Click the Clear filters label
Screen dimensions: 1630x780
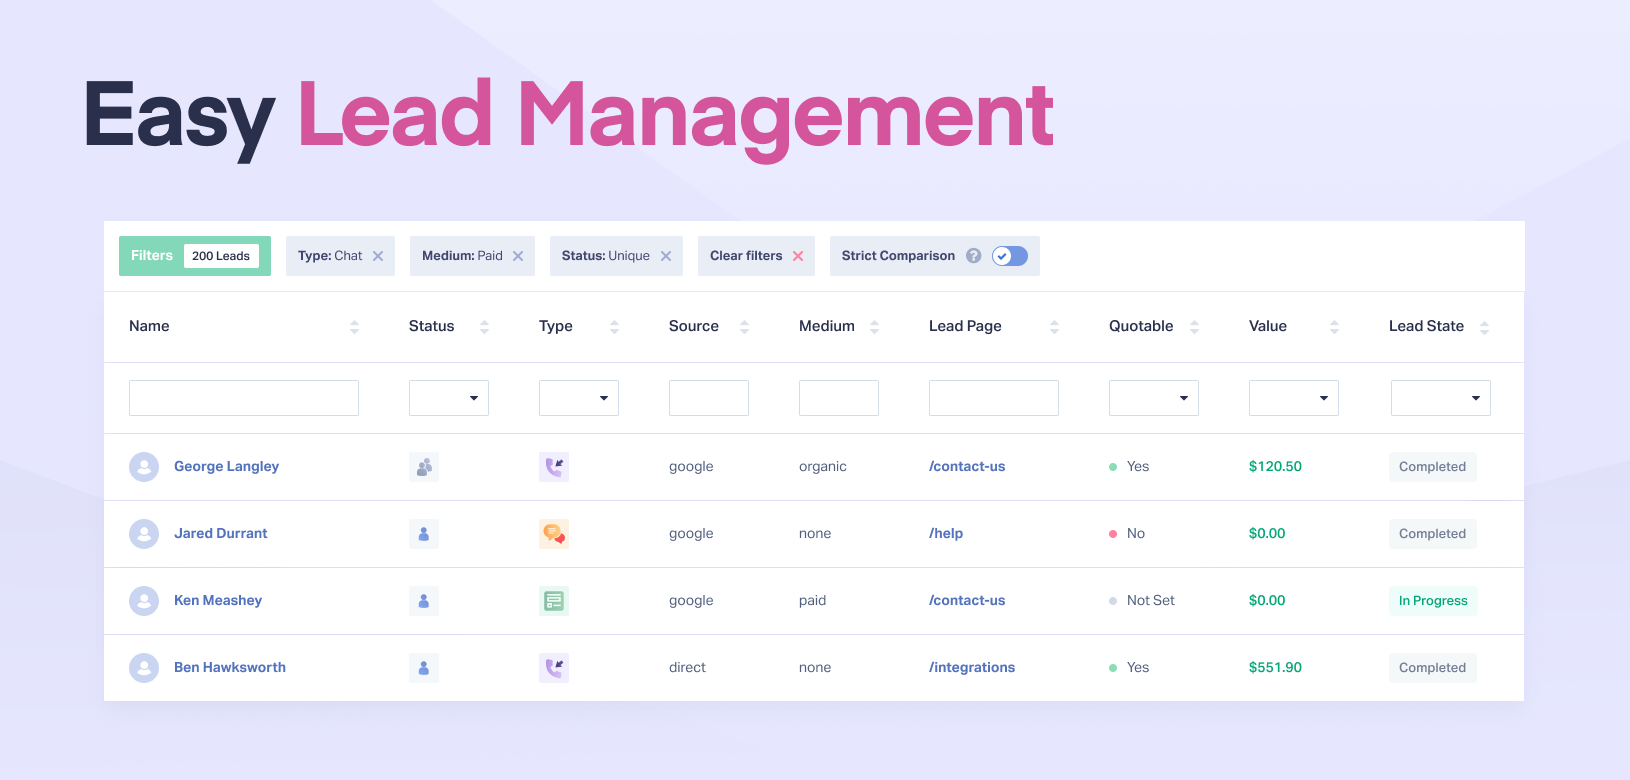pos(746,256)
